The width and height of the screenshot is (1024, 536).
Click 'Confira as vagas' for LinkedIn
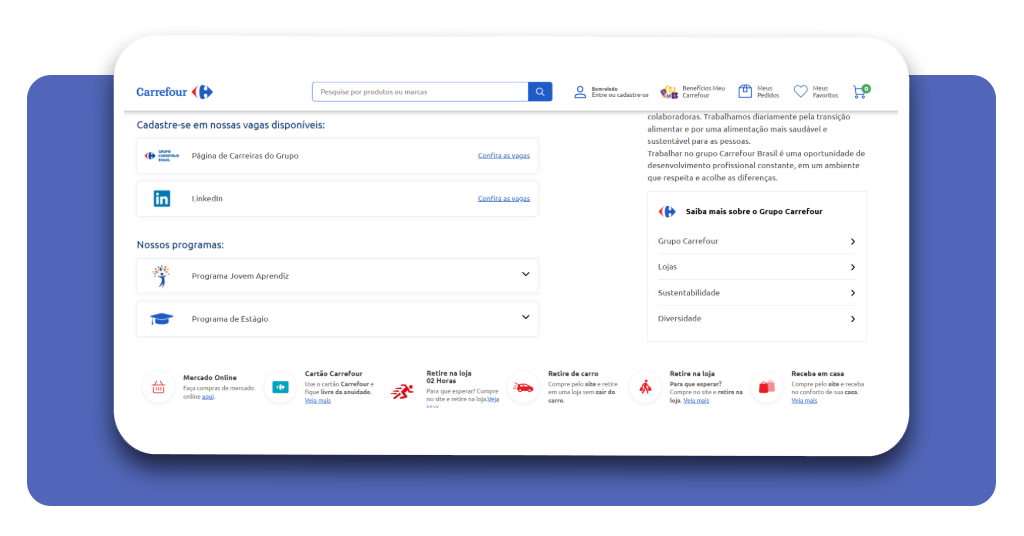pyautogui.click(x=504, y=198)
